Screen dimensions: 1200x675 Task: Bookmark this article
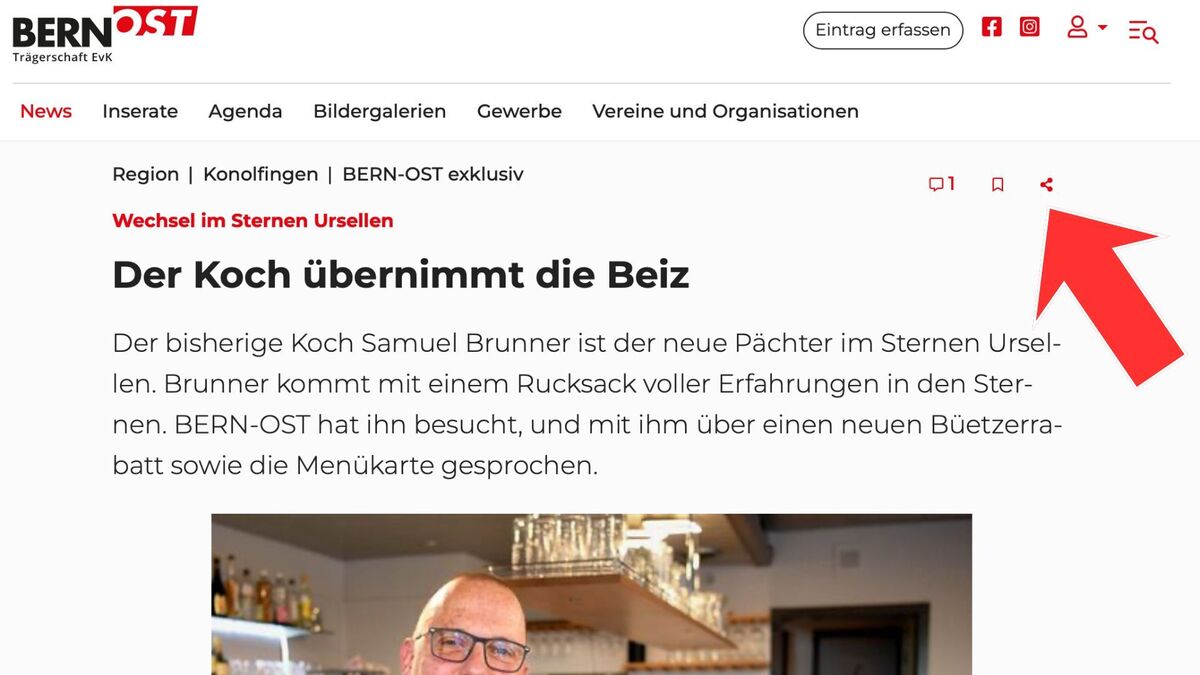[x=997, y=184]
